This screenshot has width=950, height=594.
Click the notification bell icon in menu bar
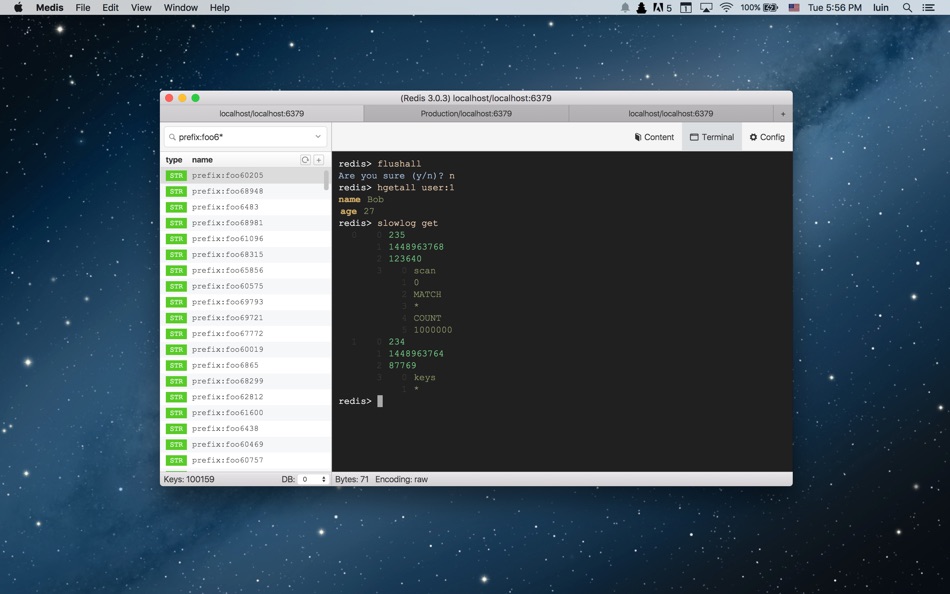click(625, 7)
